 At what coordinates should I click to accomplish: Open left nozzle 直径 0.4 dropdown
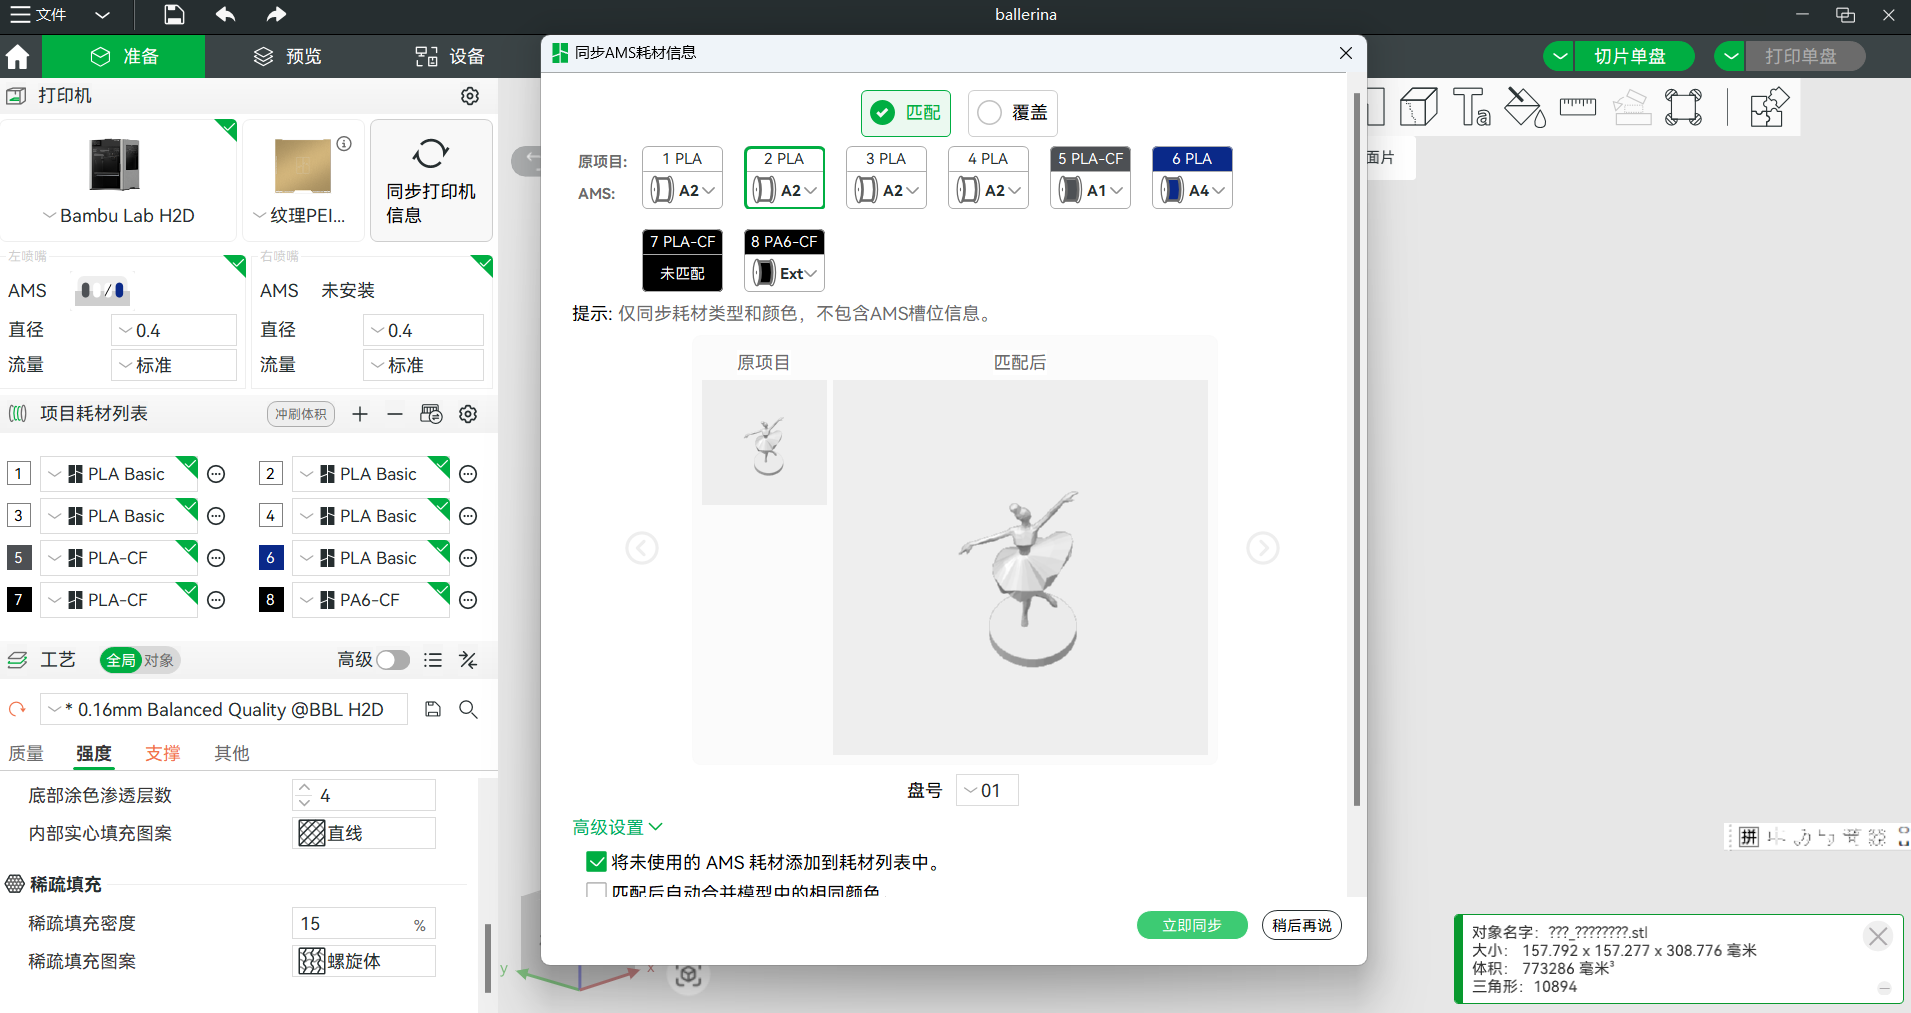tap(174, 330)
